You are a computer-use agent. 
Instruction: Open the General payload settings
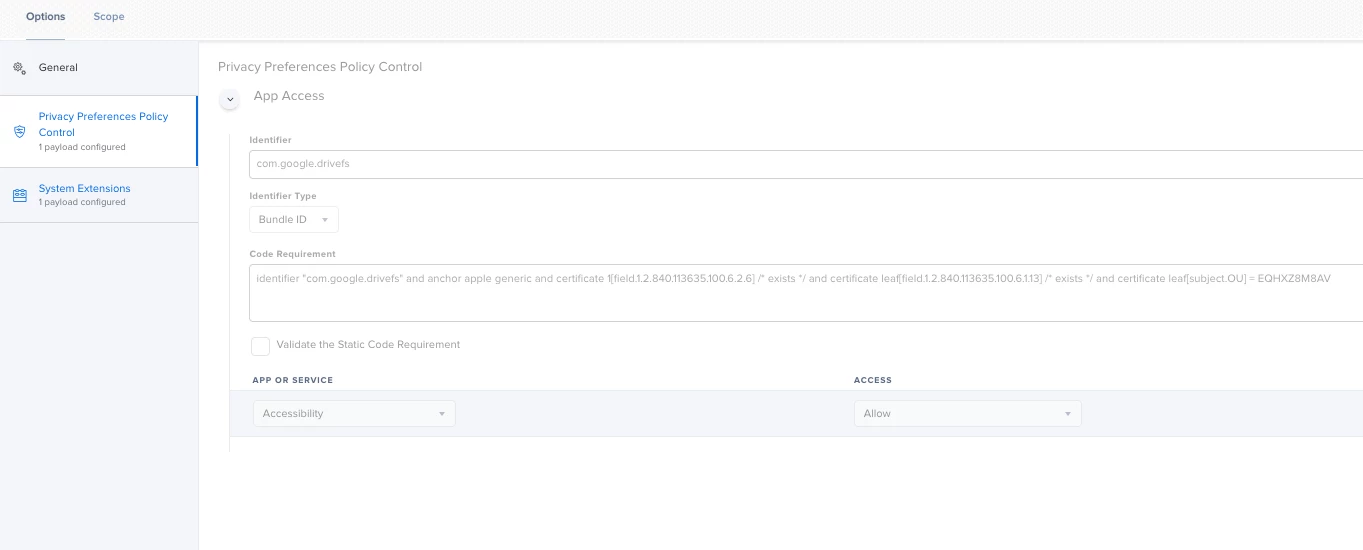tap(99, 68)
